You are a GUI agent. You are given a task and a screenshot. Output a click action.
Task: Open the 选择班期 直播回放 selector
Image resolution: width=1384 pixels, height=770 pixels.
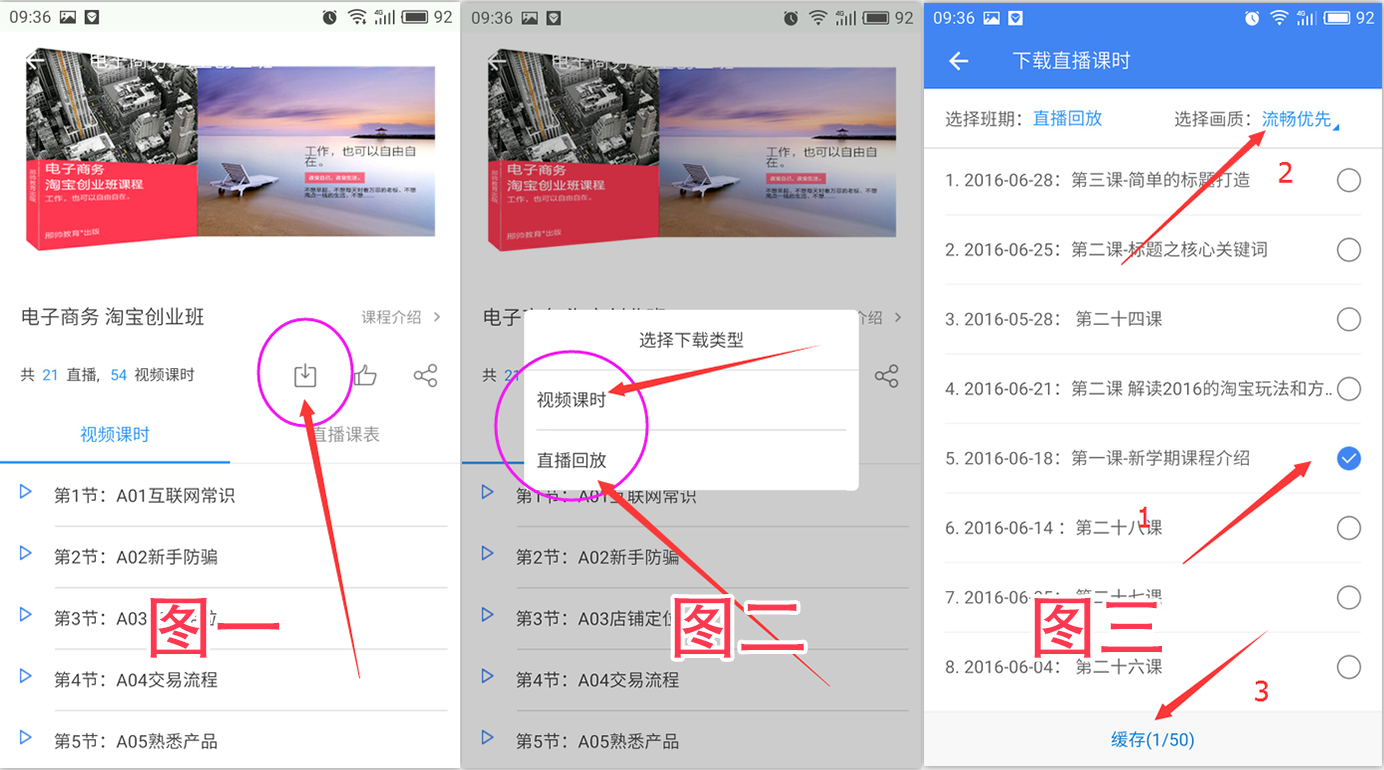[1067, 118]
